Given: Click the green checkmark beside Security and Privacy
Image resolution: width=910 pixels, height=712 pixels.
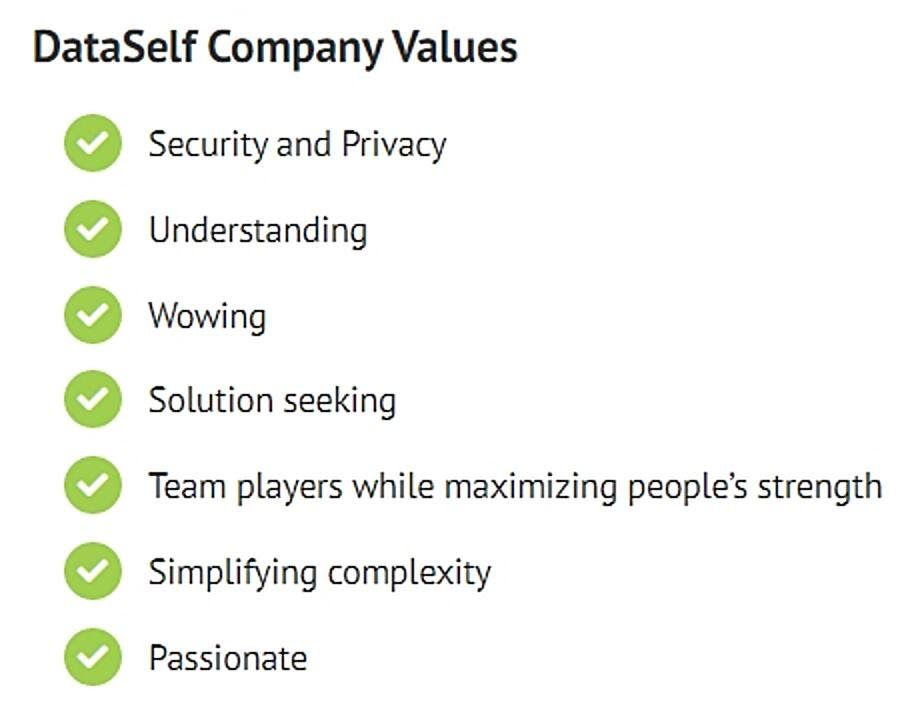Looking at the screenshot, I should click(93, 143).
